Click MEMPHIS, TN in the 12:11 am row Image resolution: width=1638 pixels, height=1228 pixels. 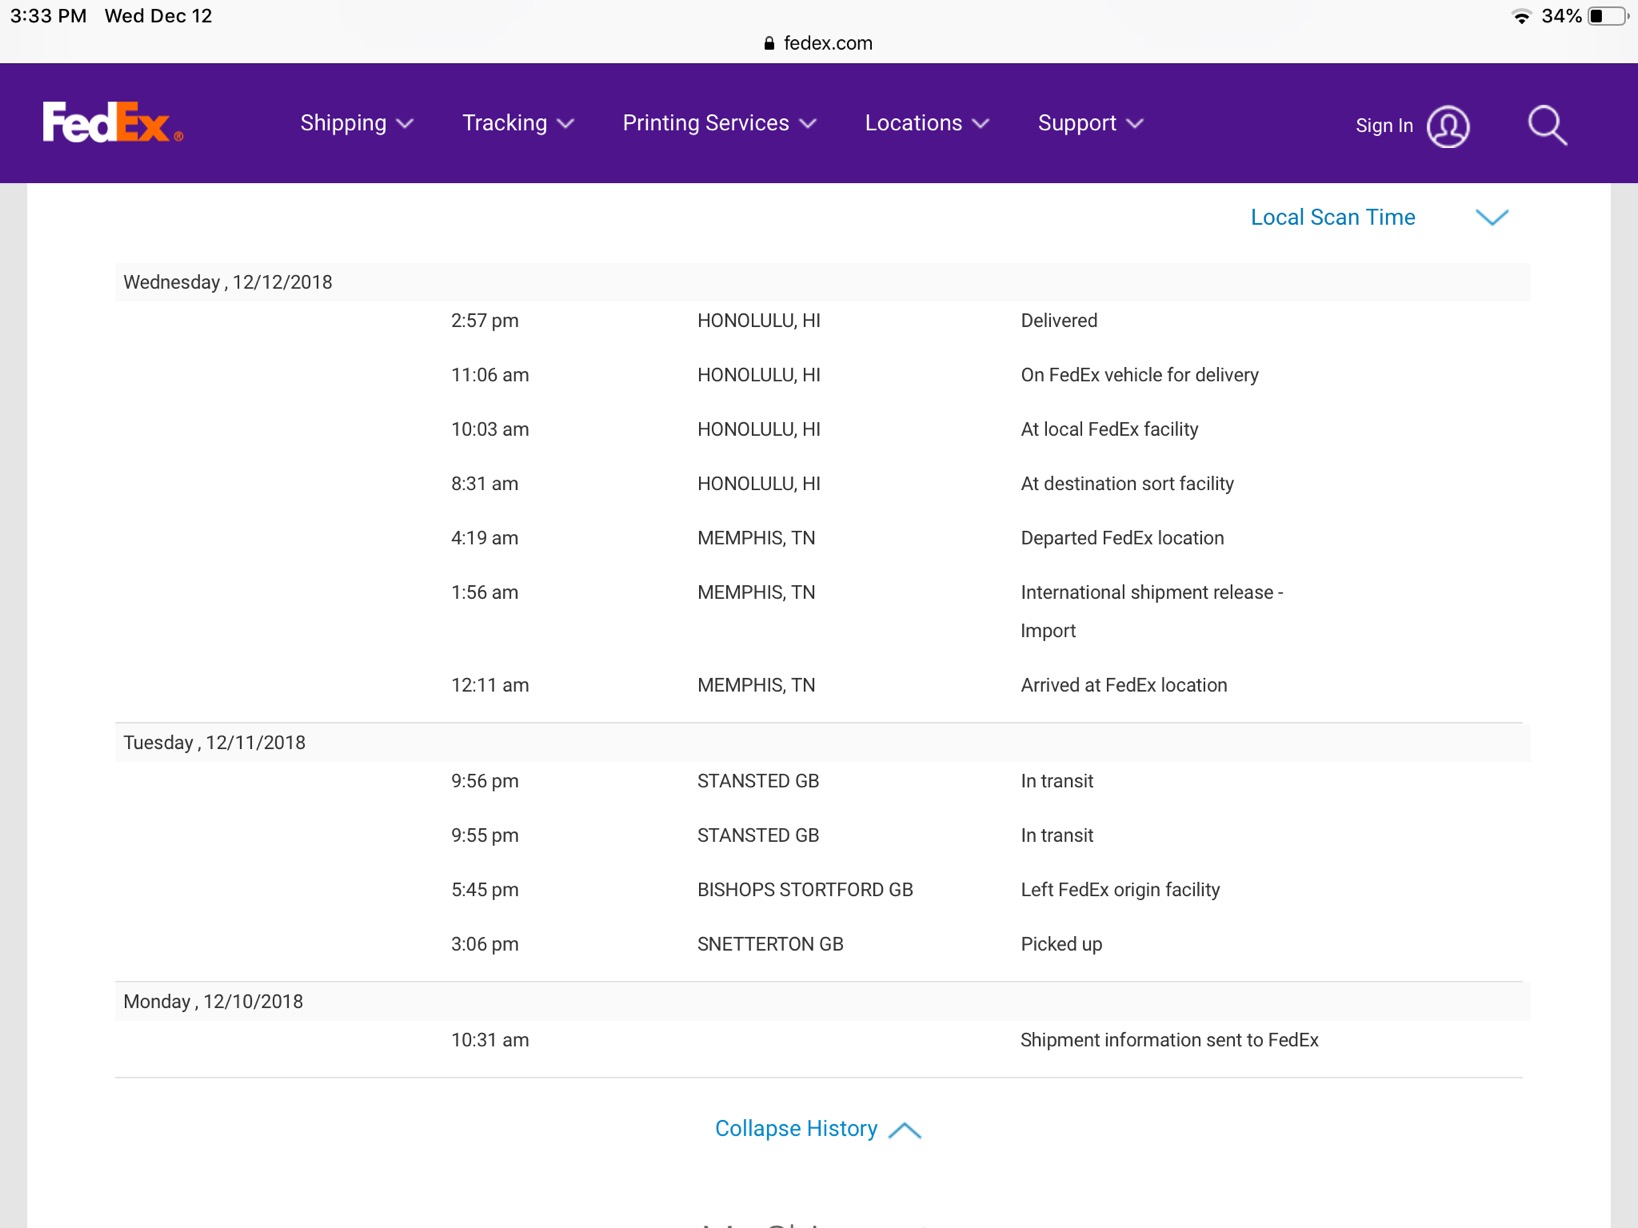pyautogui.click(x=756, y=685)
